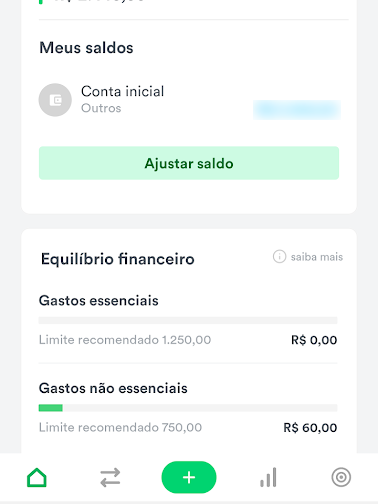Viewport: 378px width, 504px height.
Task: Click the Gastos não essenciais progress bar
Action: (188, 408)
